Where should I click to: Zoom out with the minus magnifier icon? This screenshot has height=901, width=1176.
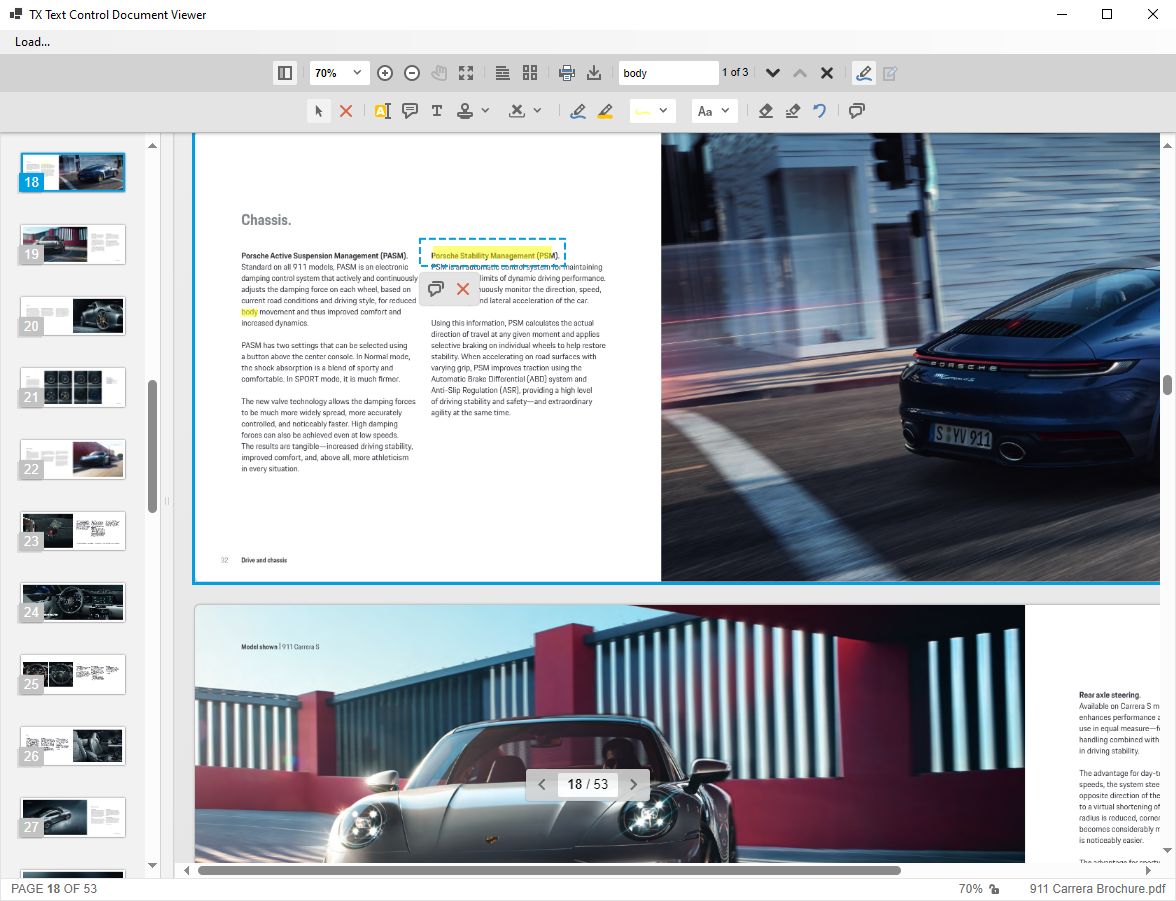click(x=412, y=73)
